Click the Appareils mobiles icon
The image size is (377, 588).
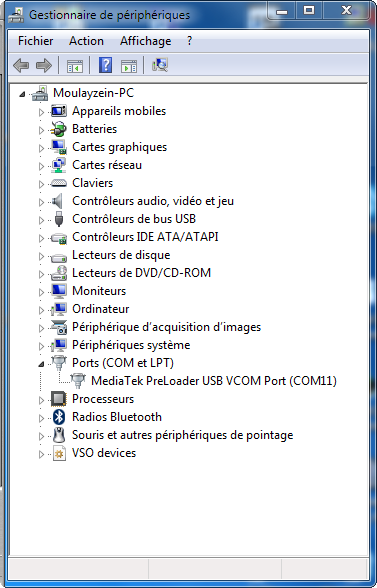pos(59,111)
